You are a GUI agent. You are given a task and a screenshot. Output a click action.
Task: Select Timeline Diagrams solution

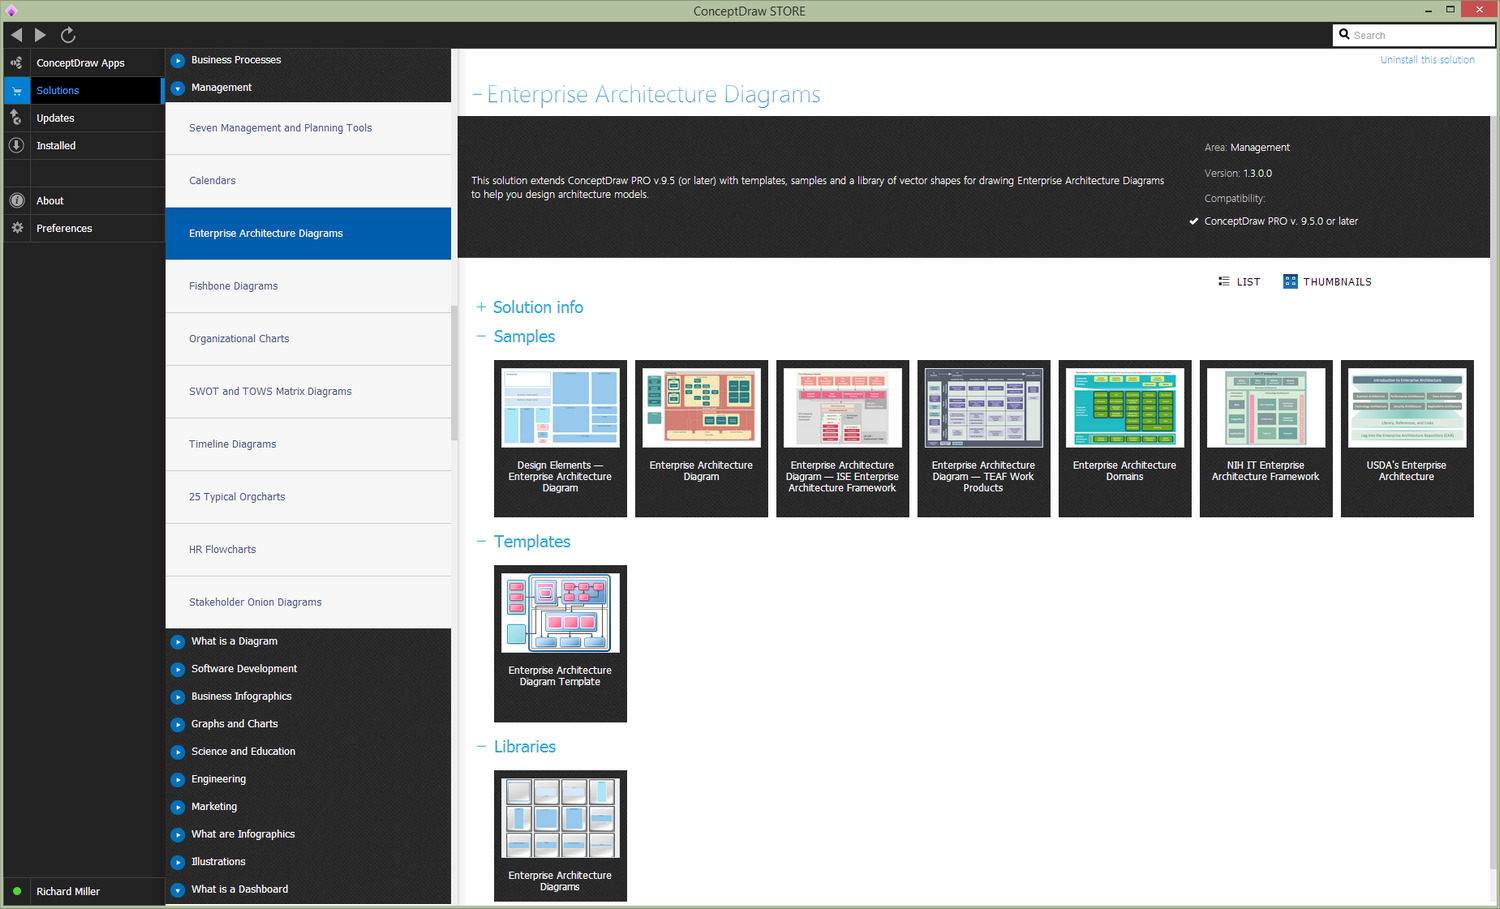[x=308, y=444]
